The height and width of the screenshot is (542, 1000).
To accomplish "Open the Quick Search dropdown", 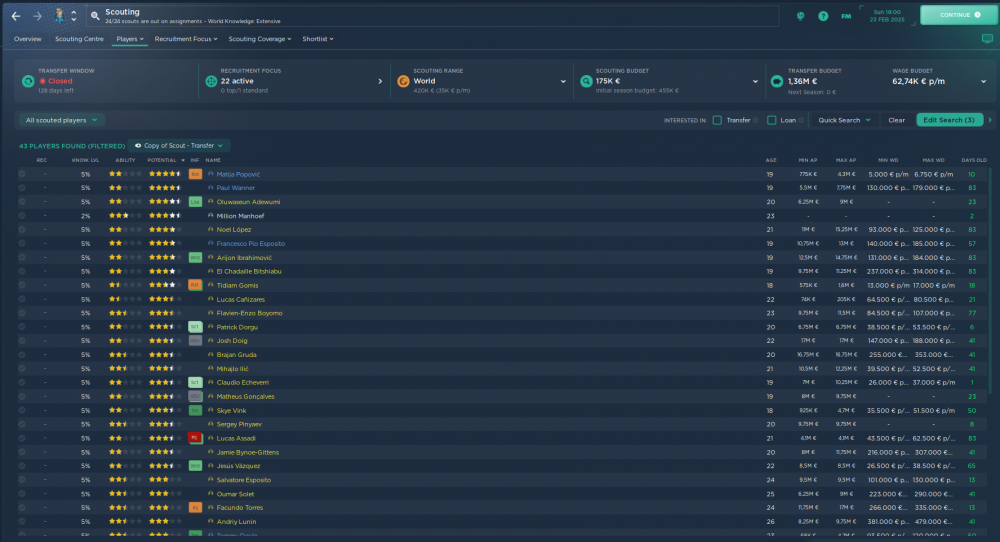I will coord(844,120).
